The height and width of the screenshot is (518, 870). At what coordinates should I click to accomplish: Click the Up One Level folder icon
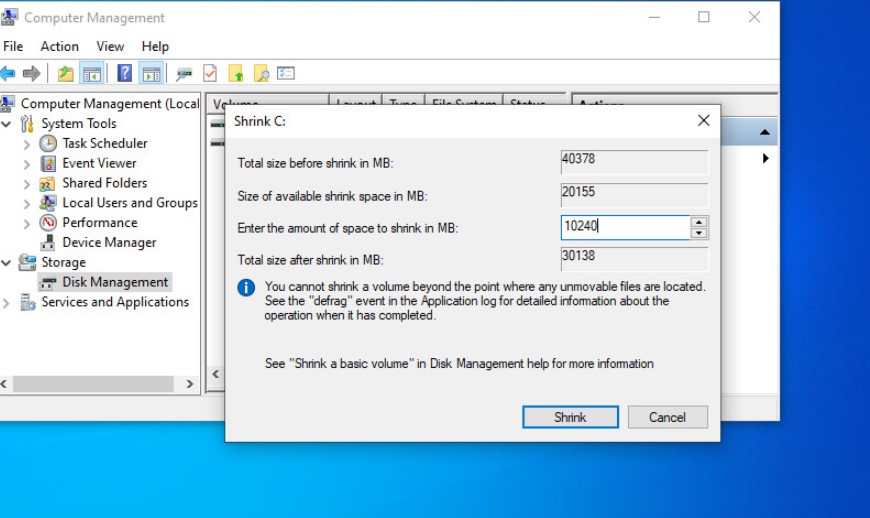[65, 73]
